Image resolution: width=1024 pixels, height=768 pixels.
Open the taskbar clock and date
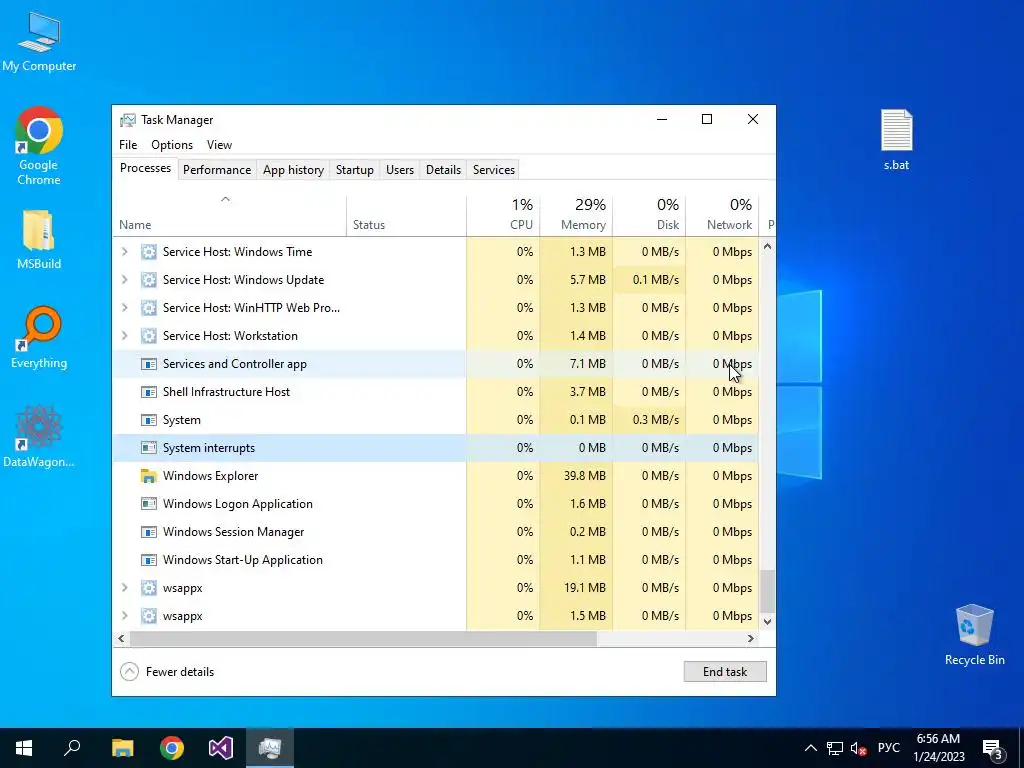pos(938,748)
